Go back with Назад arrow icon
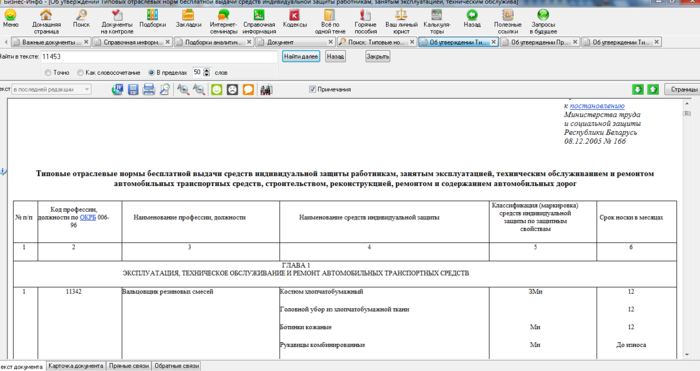This screenshot has width=700, height=371. 472,19
